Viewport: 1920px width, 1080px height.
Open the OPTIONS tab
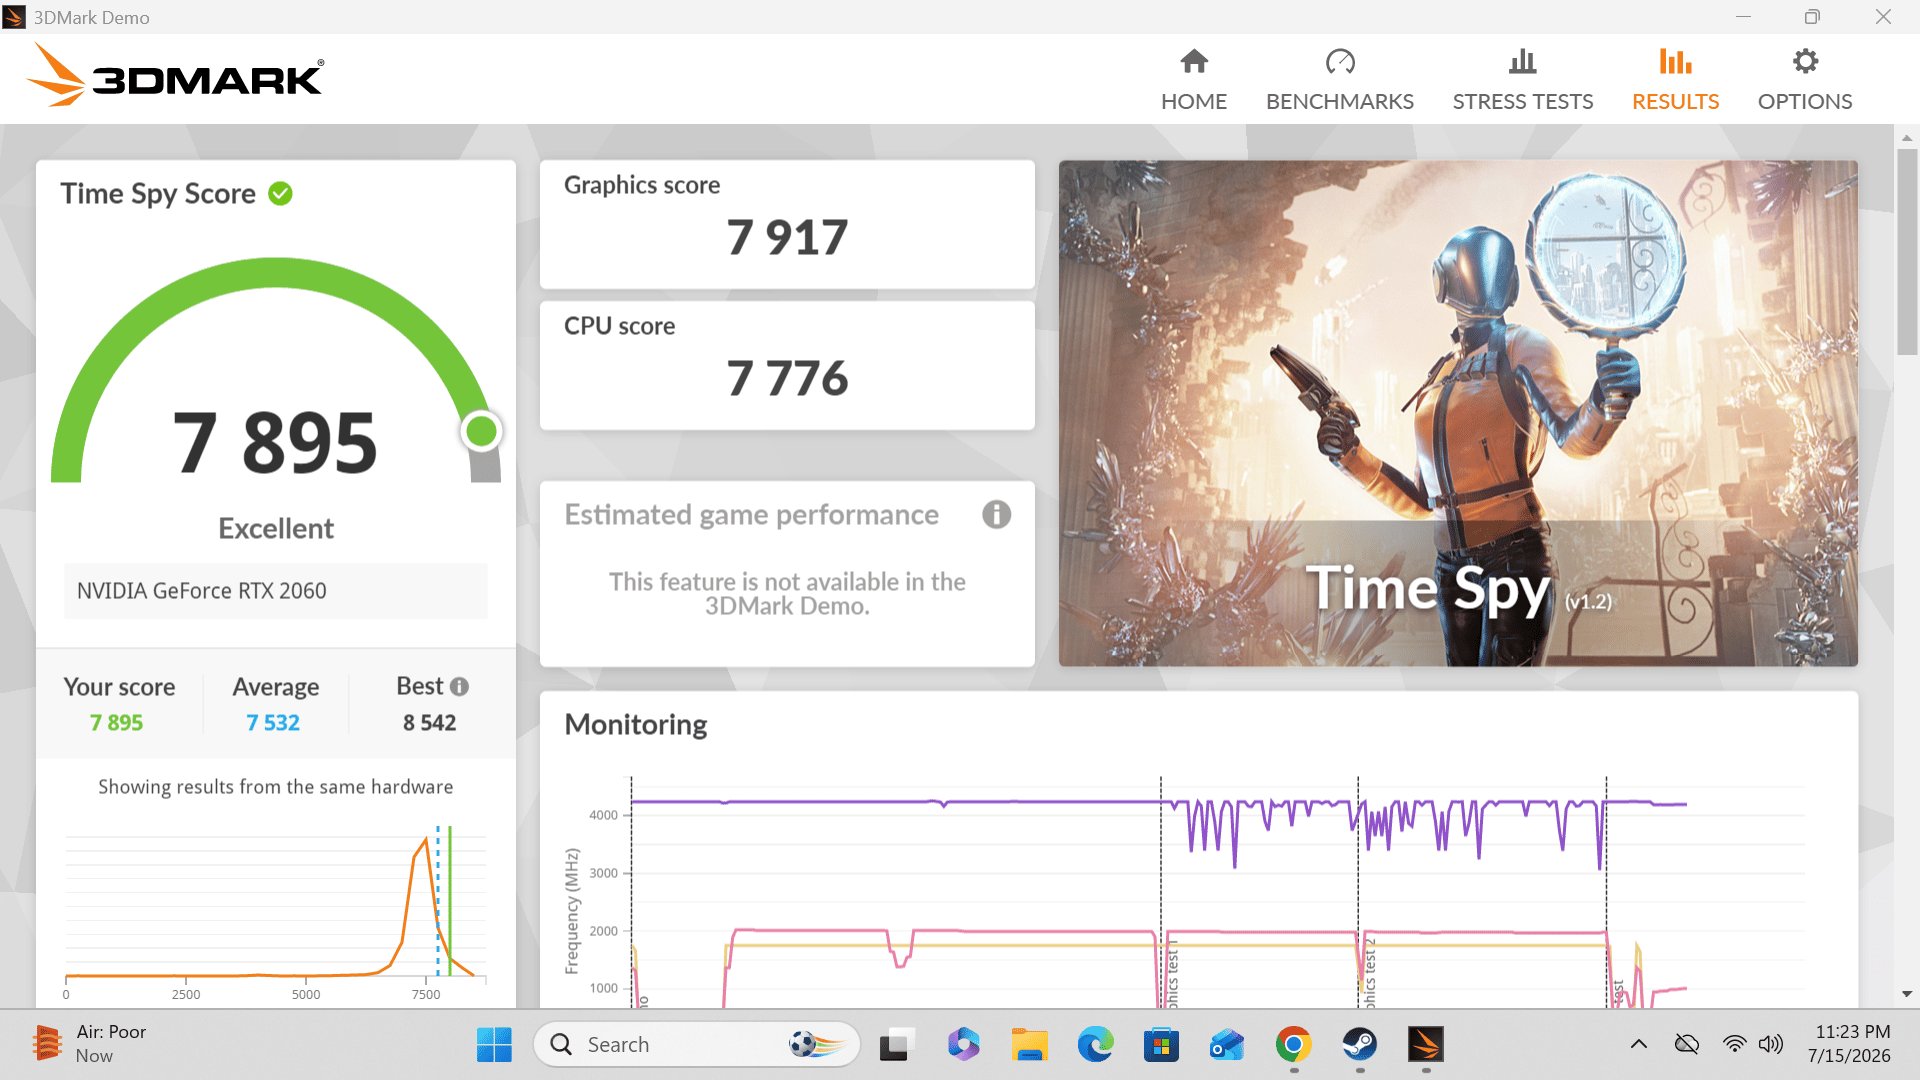pos(1805,80)
